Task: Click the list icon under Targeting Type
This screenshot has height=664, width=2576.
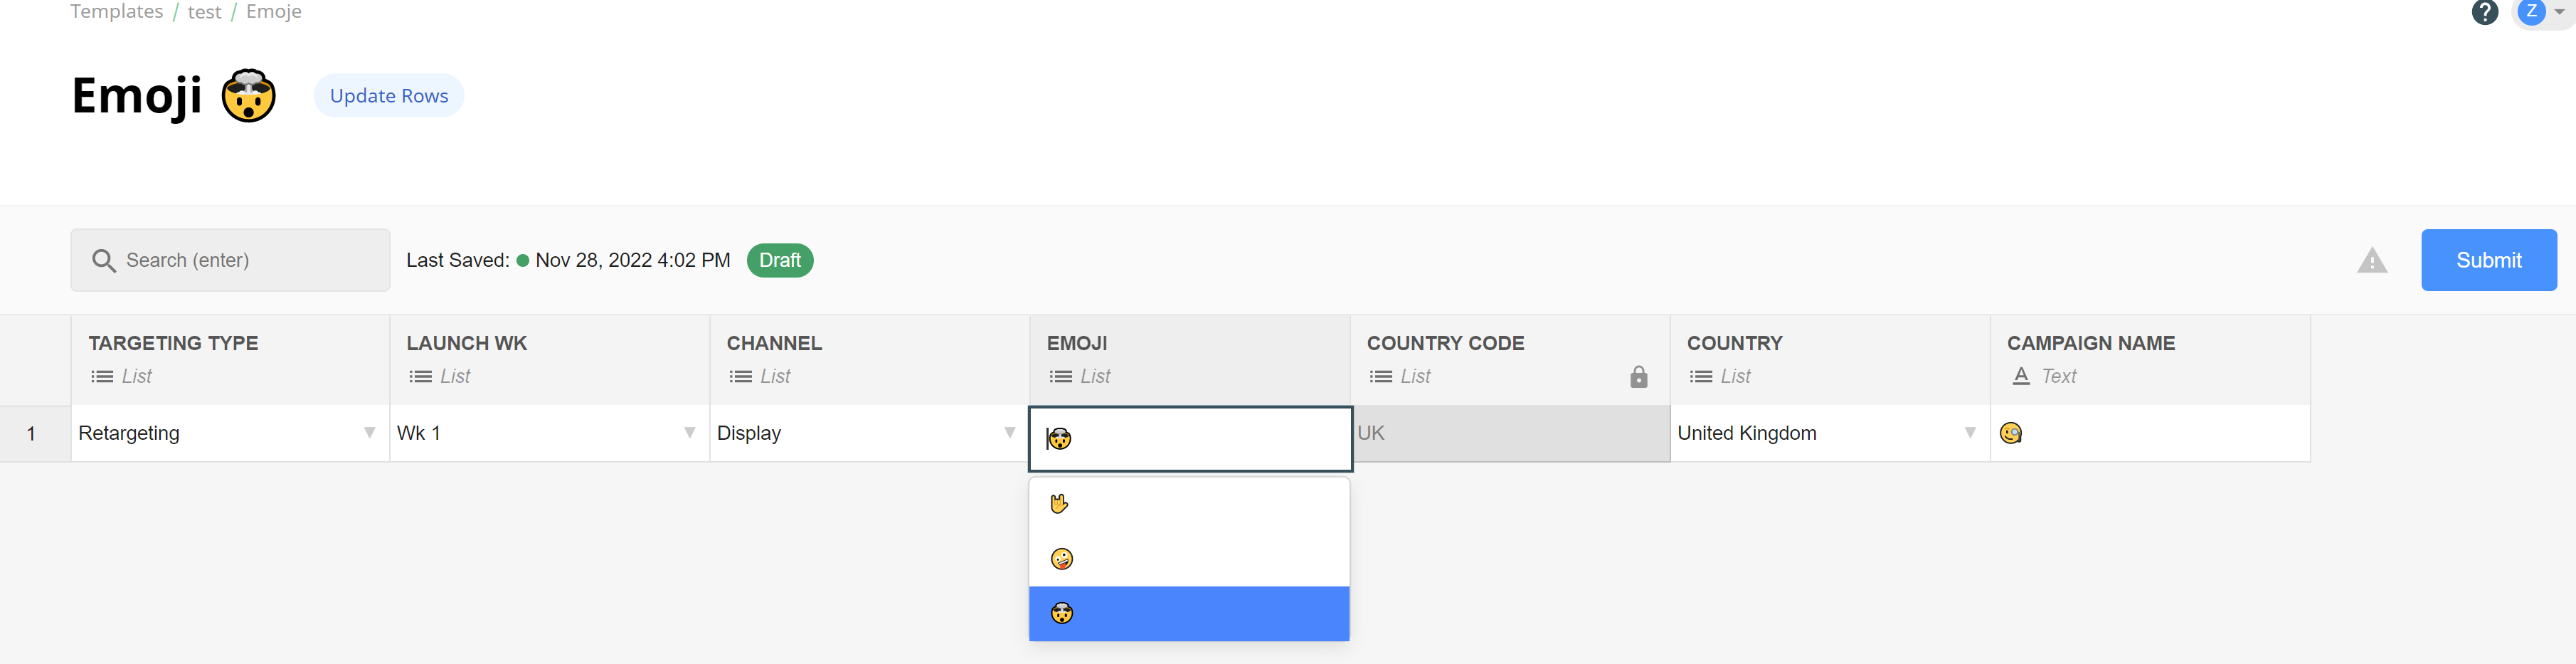Action: coord(102,377)
